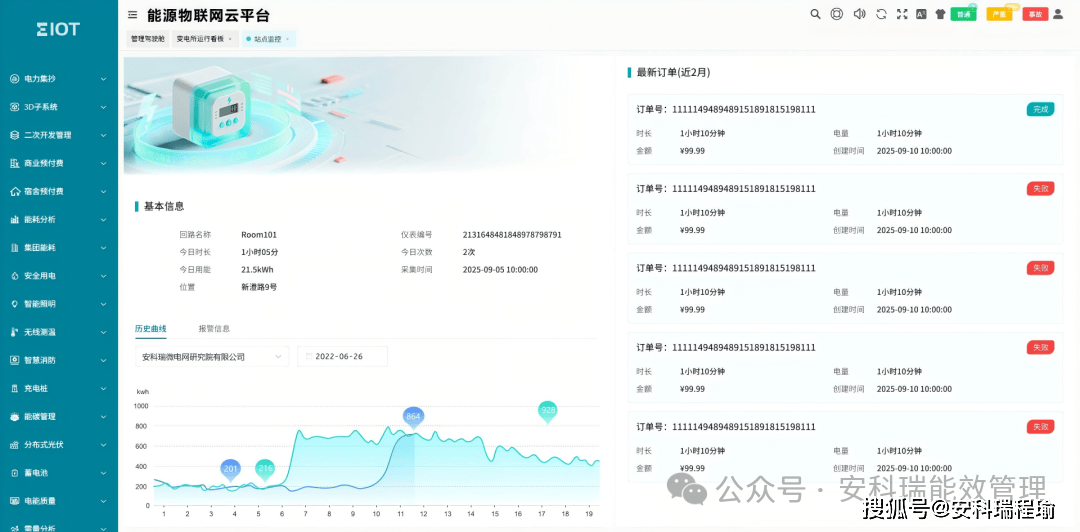Click the 分布式光伏 sidebar icon
This screenshot has height=532, width=1080.
pyautogui.click(x=14, y=445)
